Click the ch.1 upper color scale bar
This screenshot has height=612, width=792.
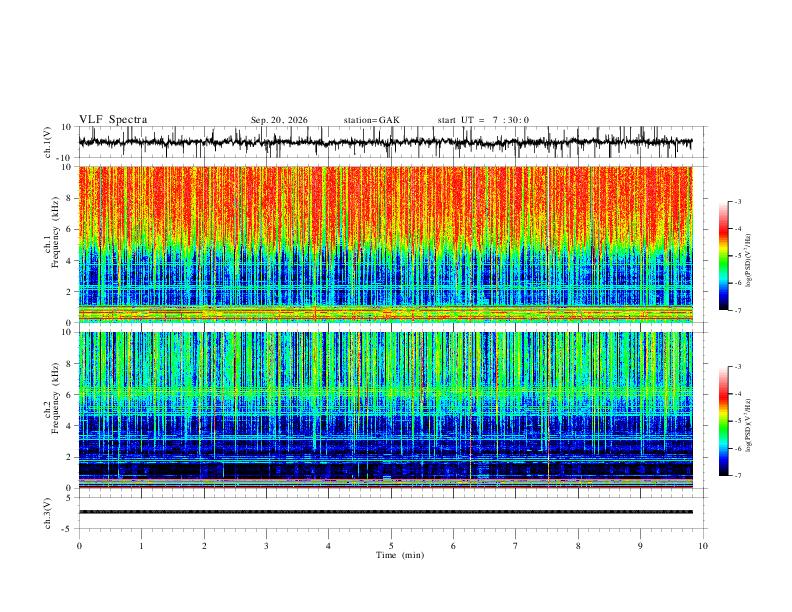(x=723, y=256)
